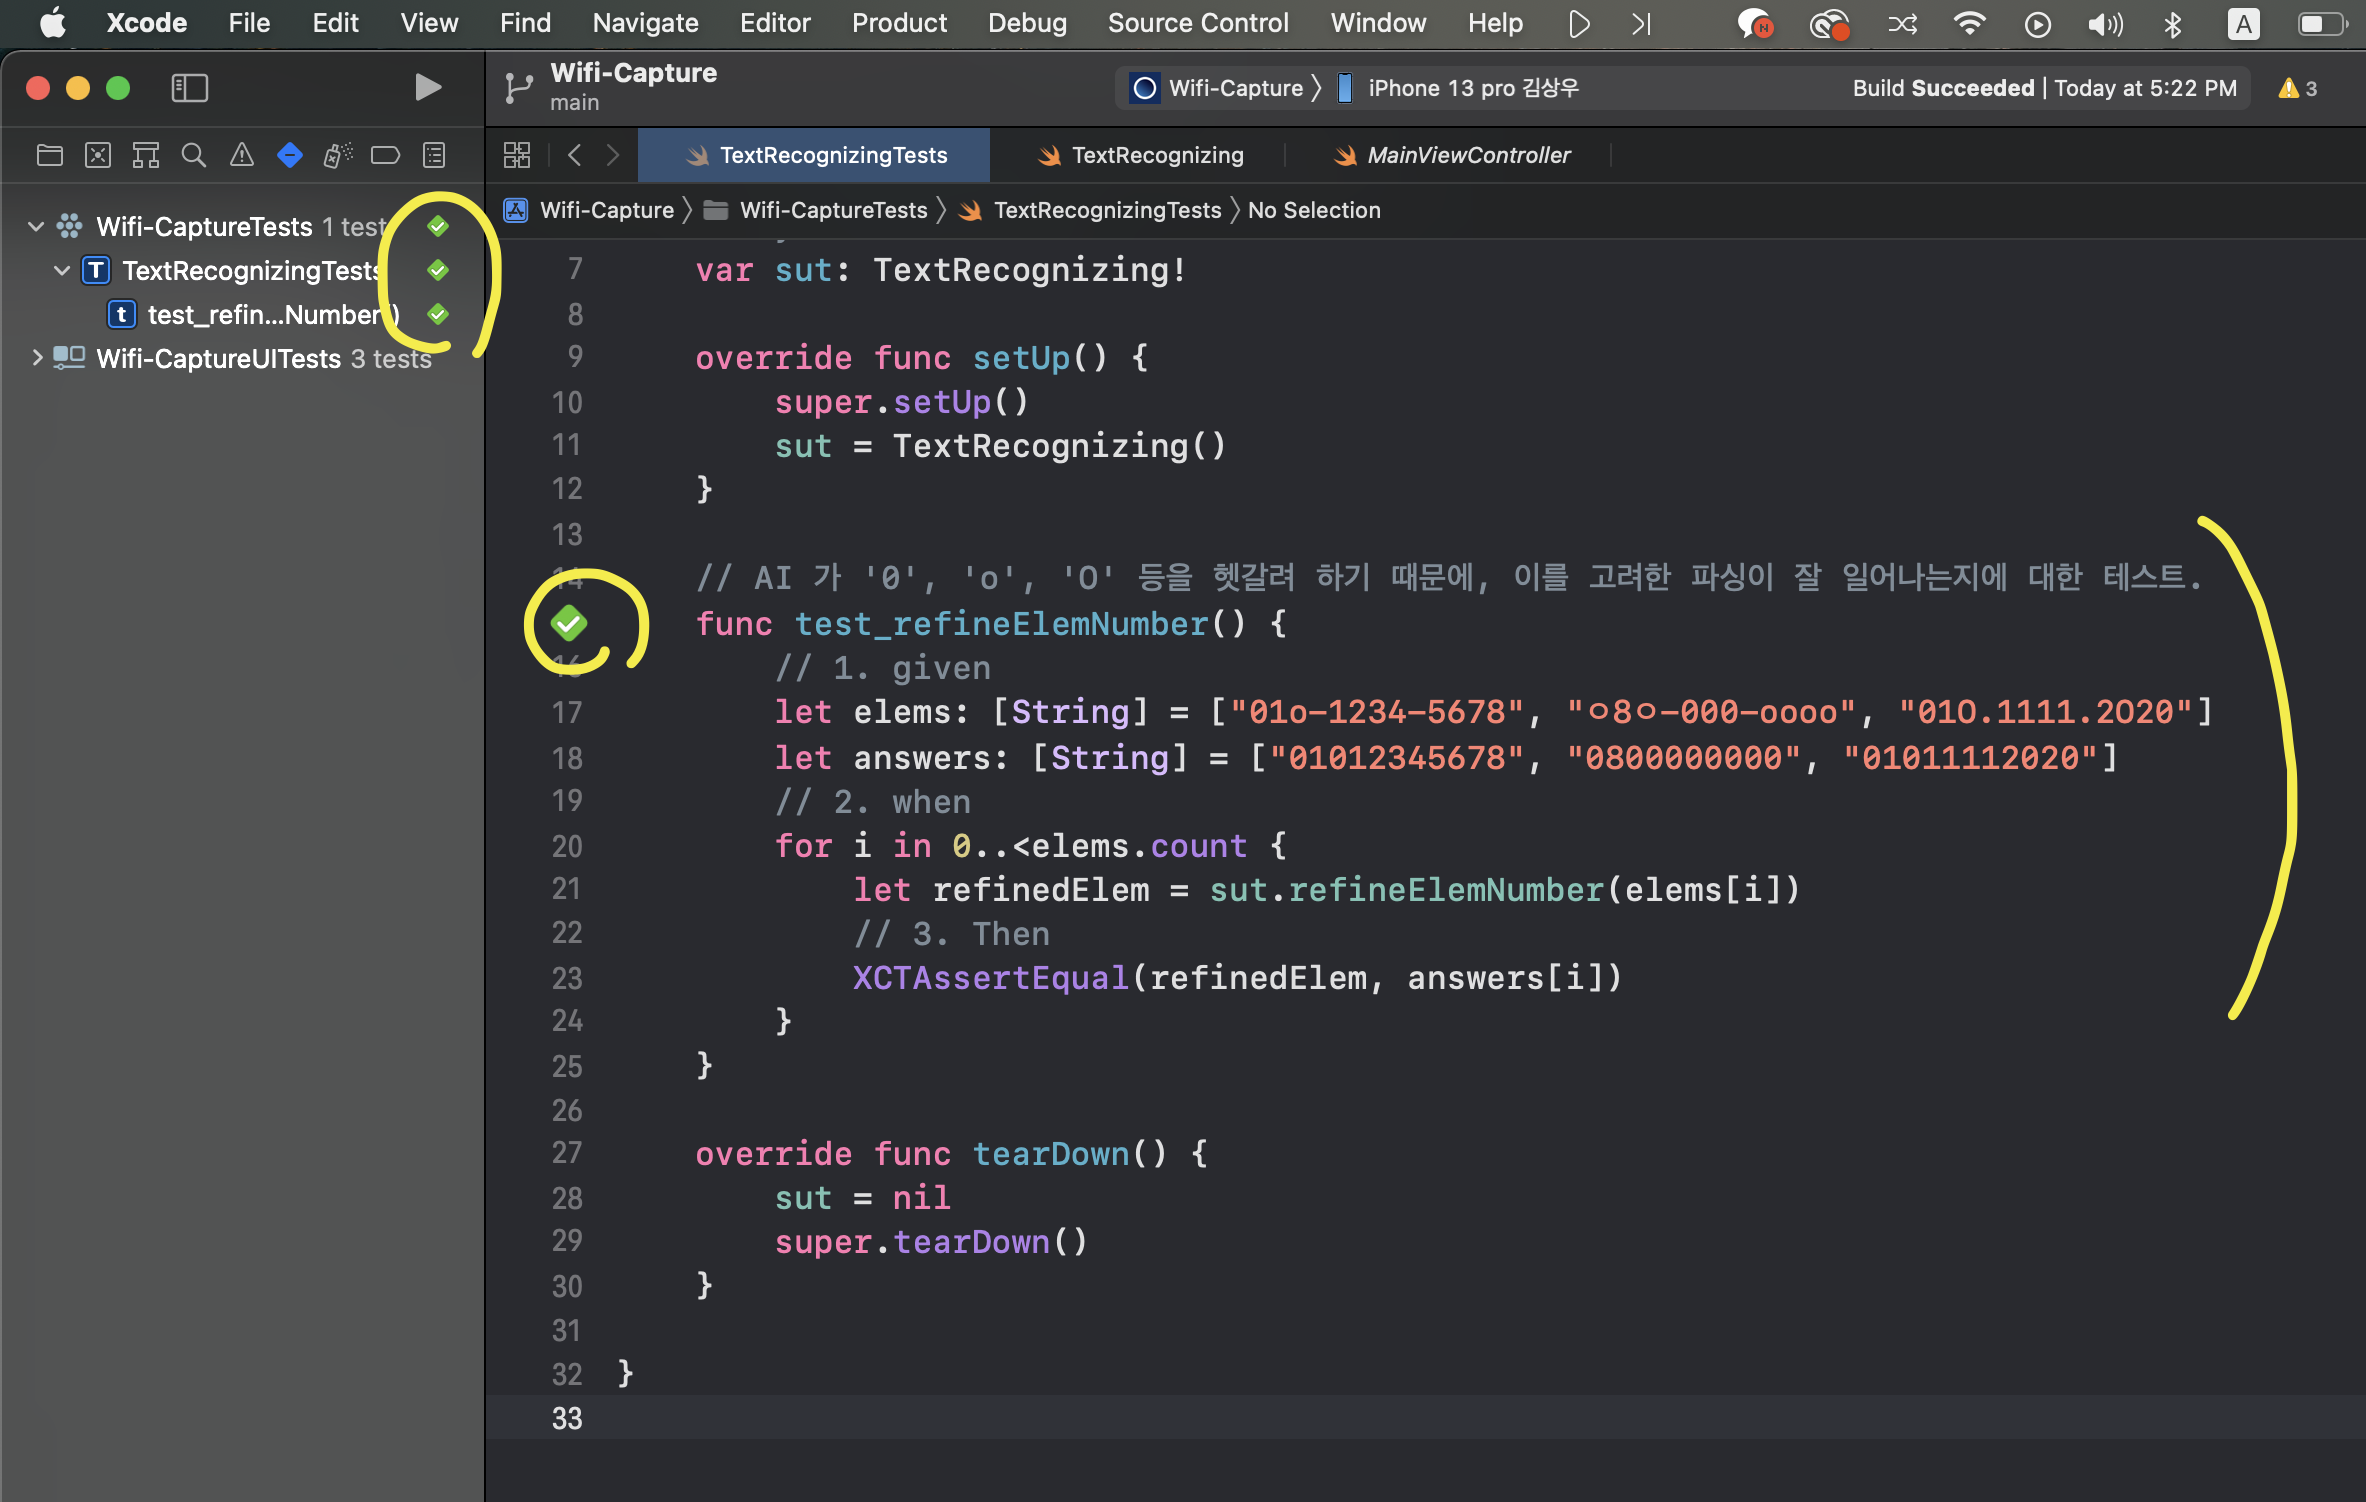This screenshot has height=1502, width=2366.
Task: Click the warning count indicator showing 3
Action: [2298, 88]
